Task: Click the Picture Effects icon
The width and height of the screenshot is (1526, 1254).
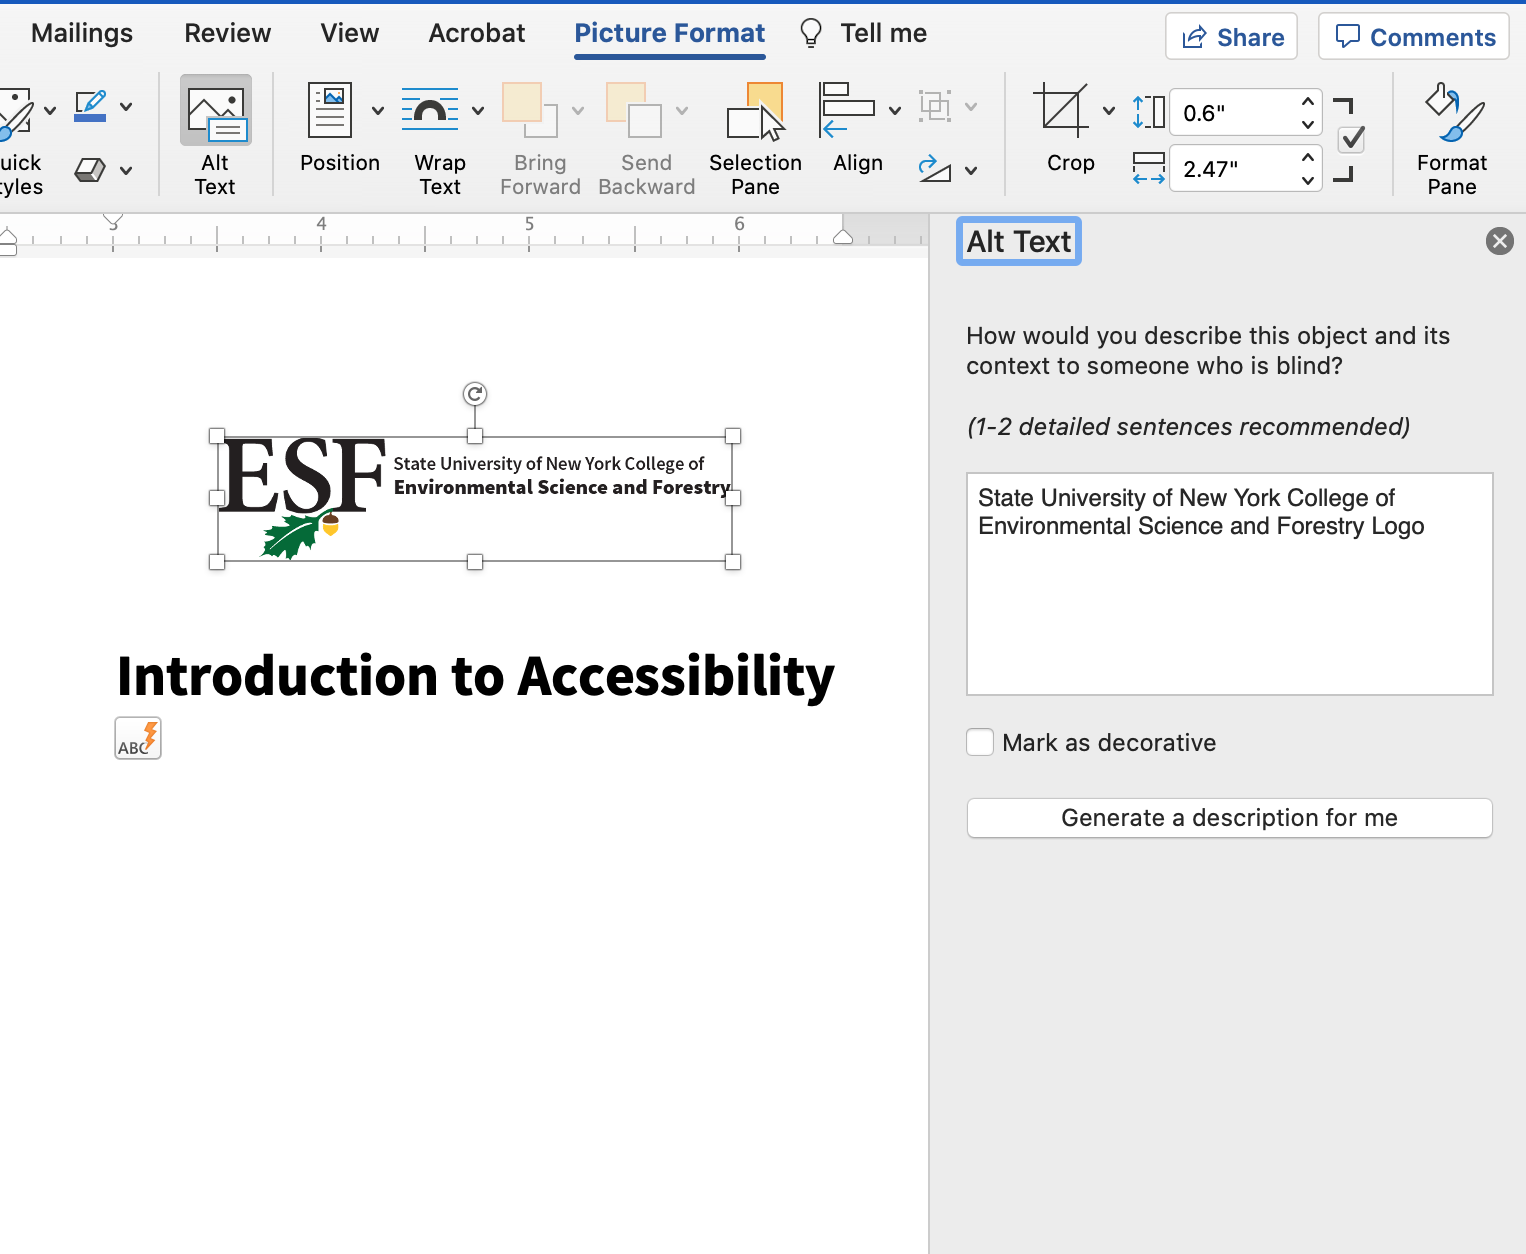Action: coord(90,170)
